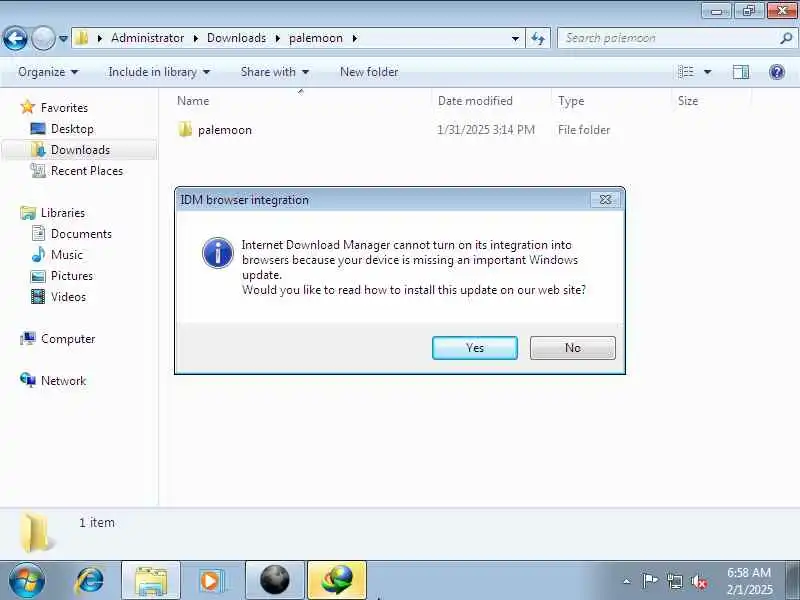This screenshot has width=800, height=600.
Task: Open Explorer help question mark icon
Action: tap(777, 72)
